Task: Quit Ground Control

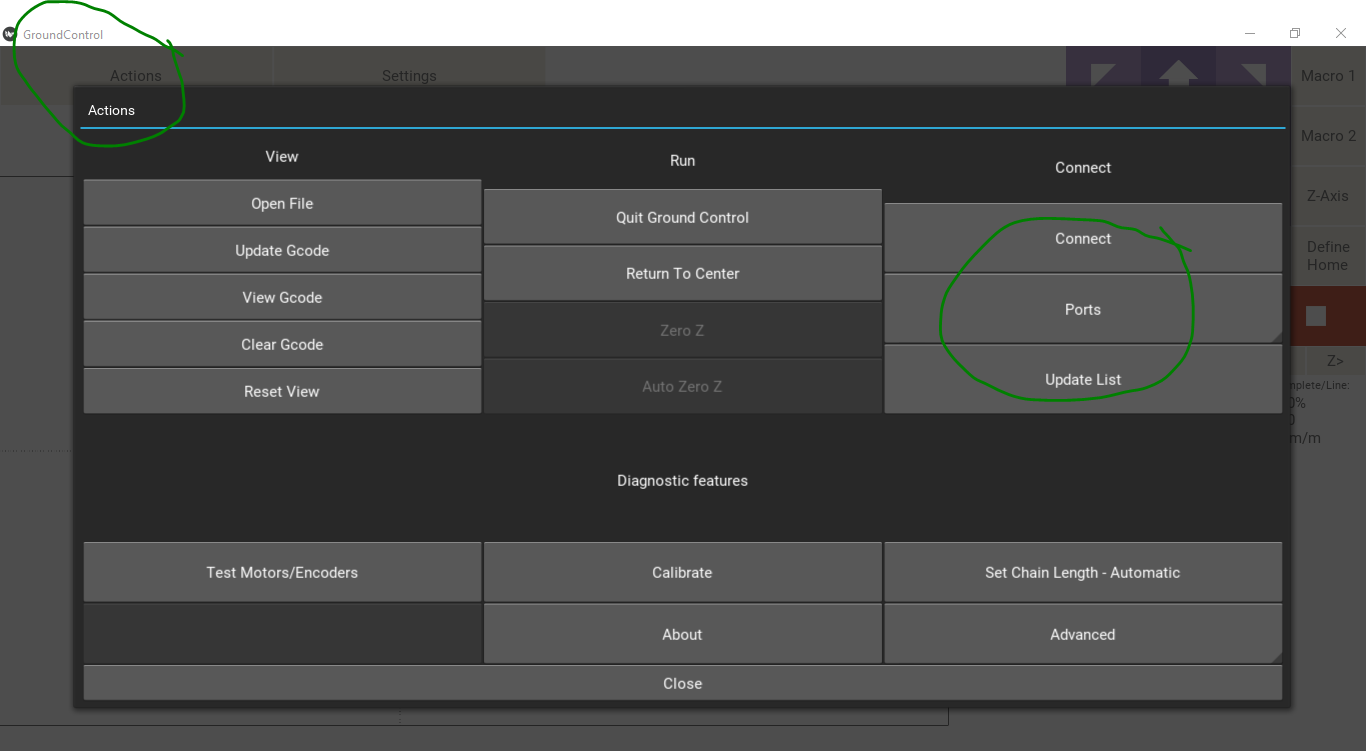Action: coord(682,217)
